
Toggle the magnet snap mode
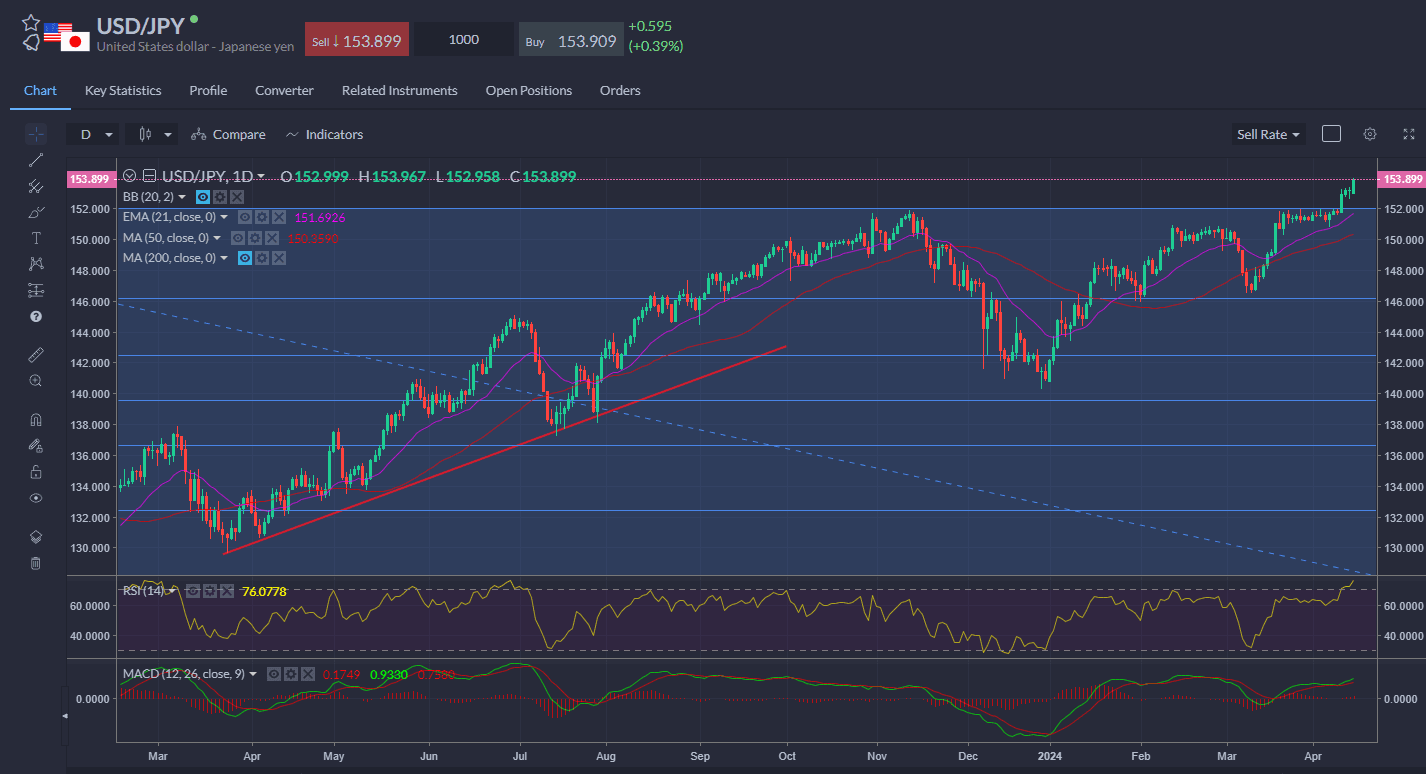[36, 419]
